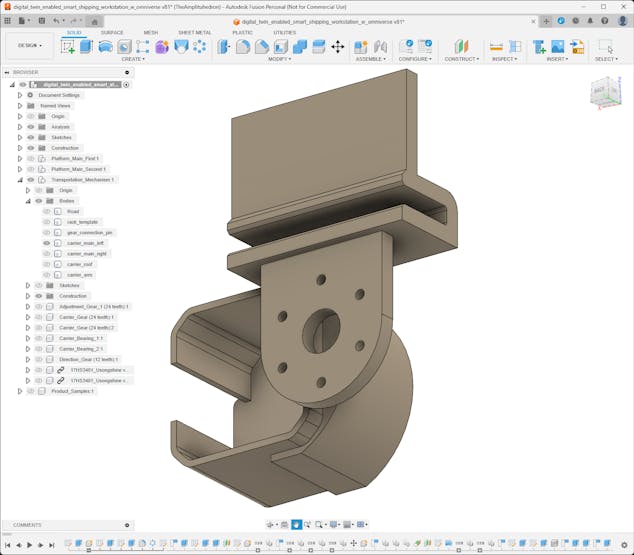Select the Create Sketch tool icon
Viewport: 634px width, 555px height.
pyautogui.click(x=67, y=46)
